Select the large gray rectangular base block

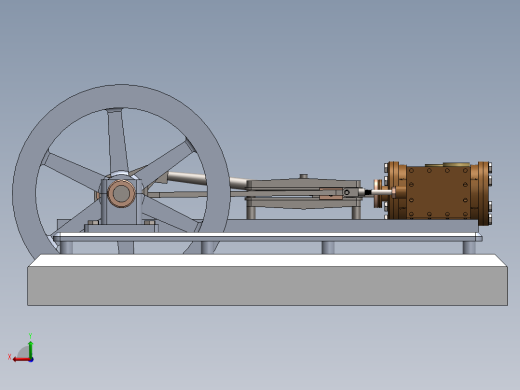coord(268,285)
